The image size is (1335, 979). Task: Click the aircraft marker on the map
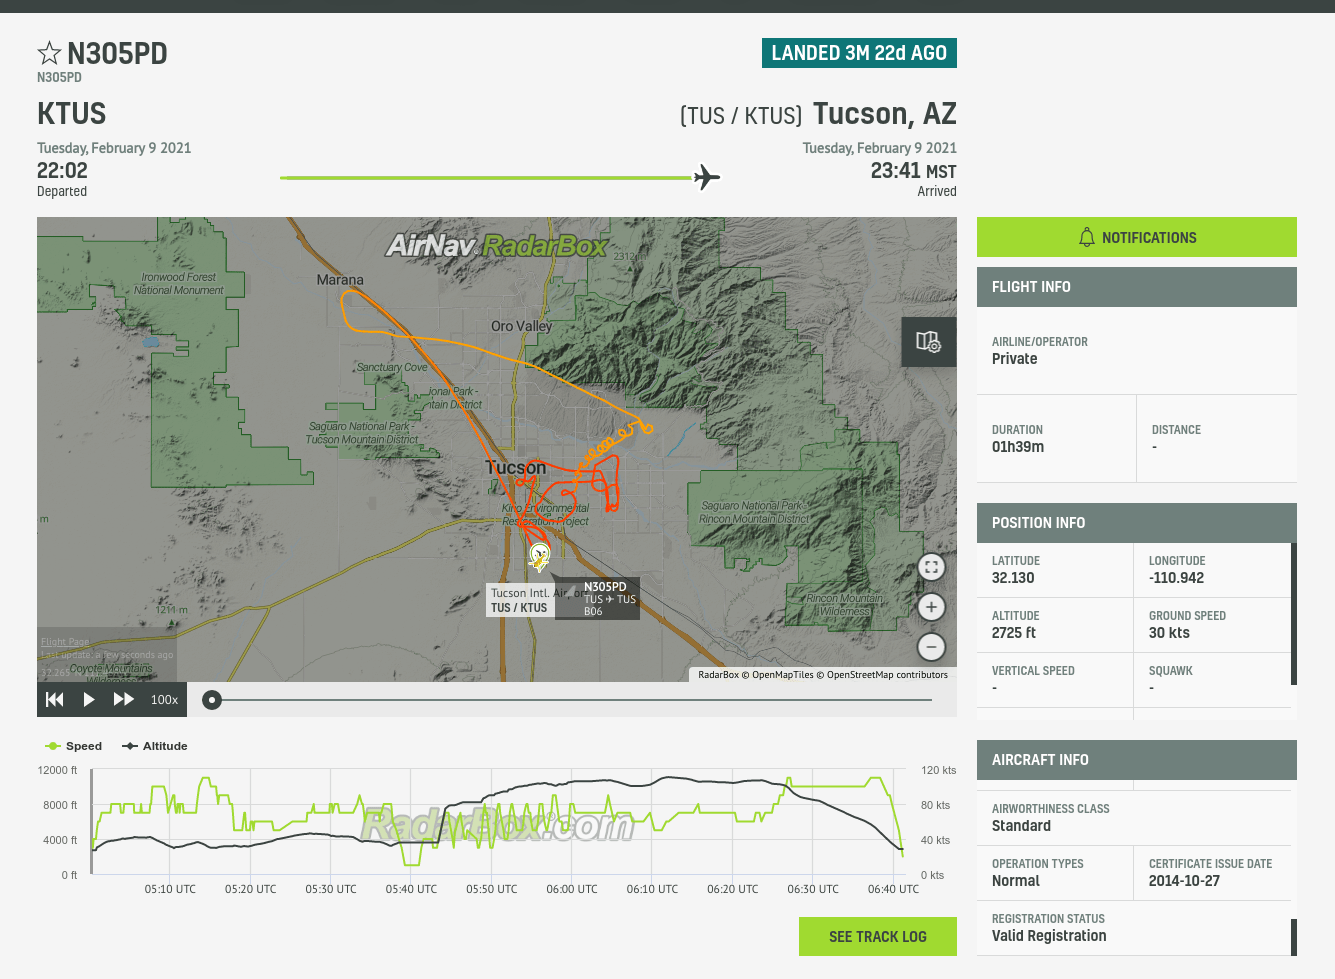click(540, 555)
